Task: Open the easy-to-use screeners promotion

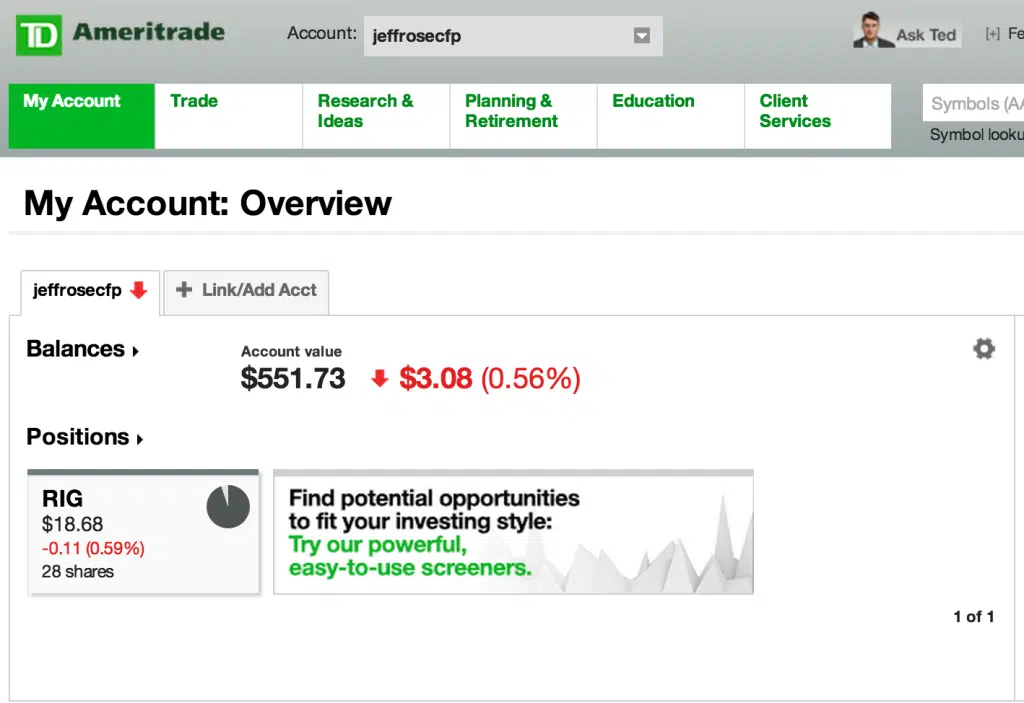Action: 513,531
